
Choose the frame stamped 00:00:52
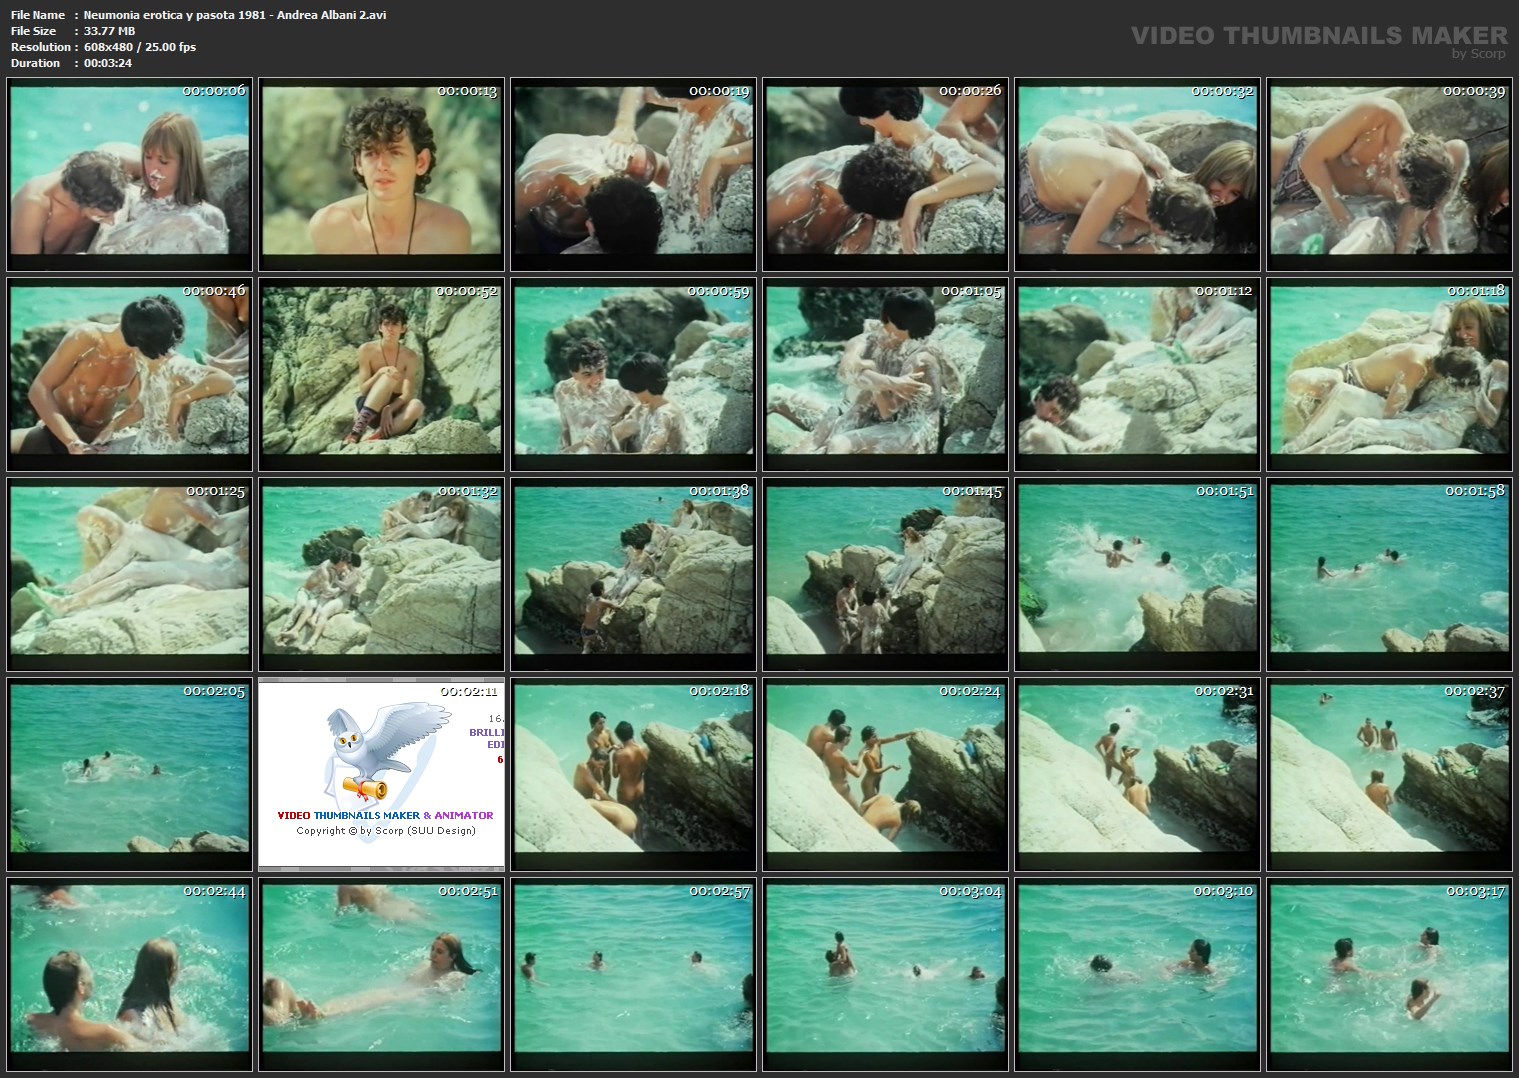(382, 375)
